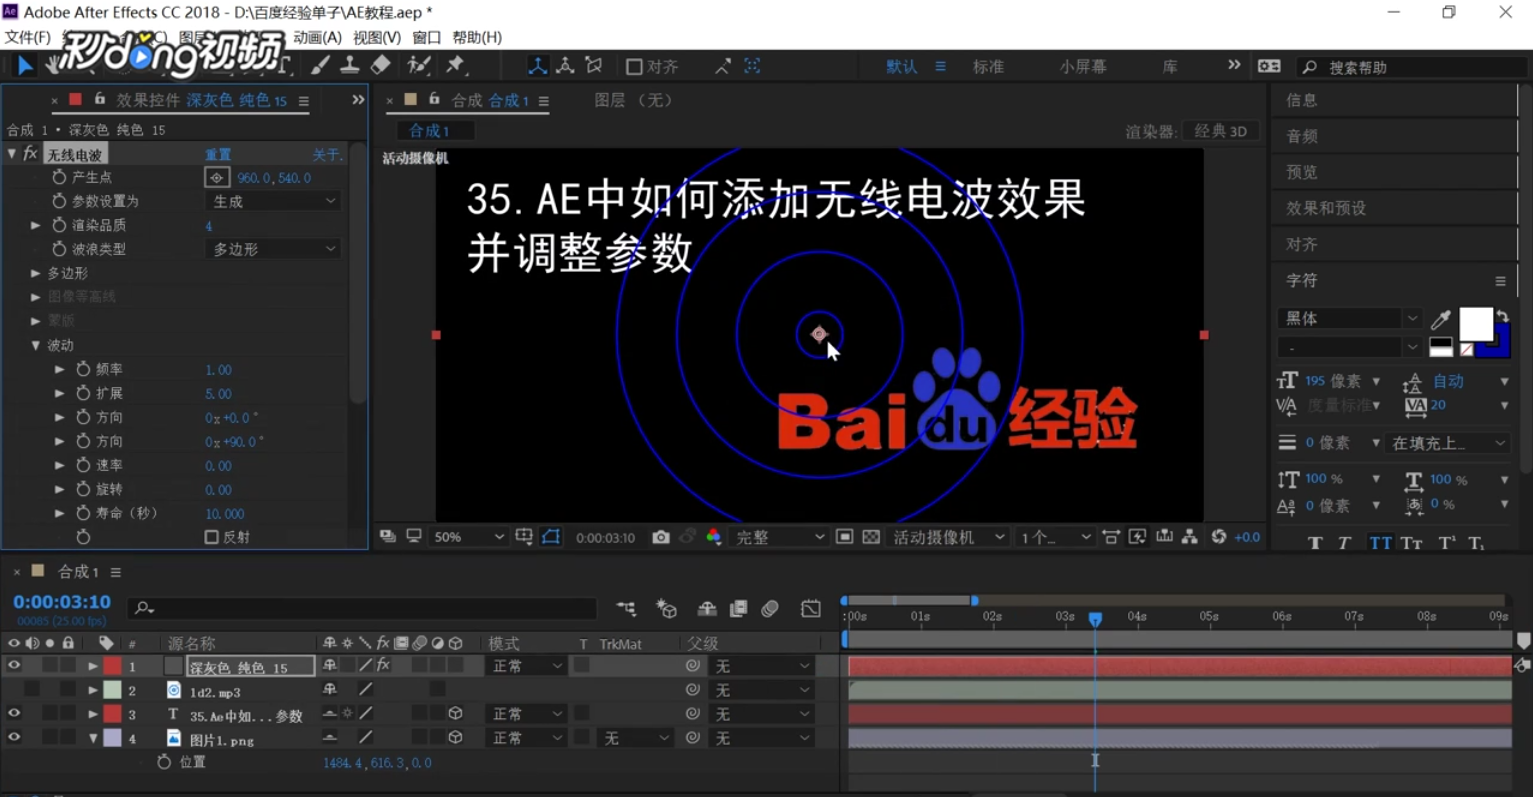
Task: Click the eyedropper in Character panel
Action: pyautogui.click(x=1441, y=320)
